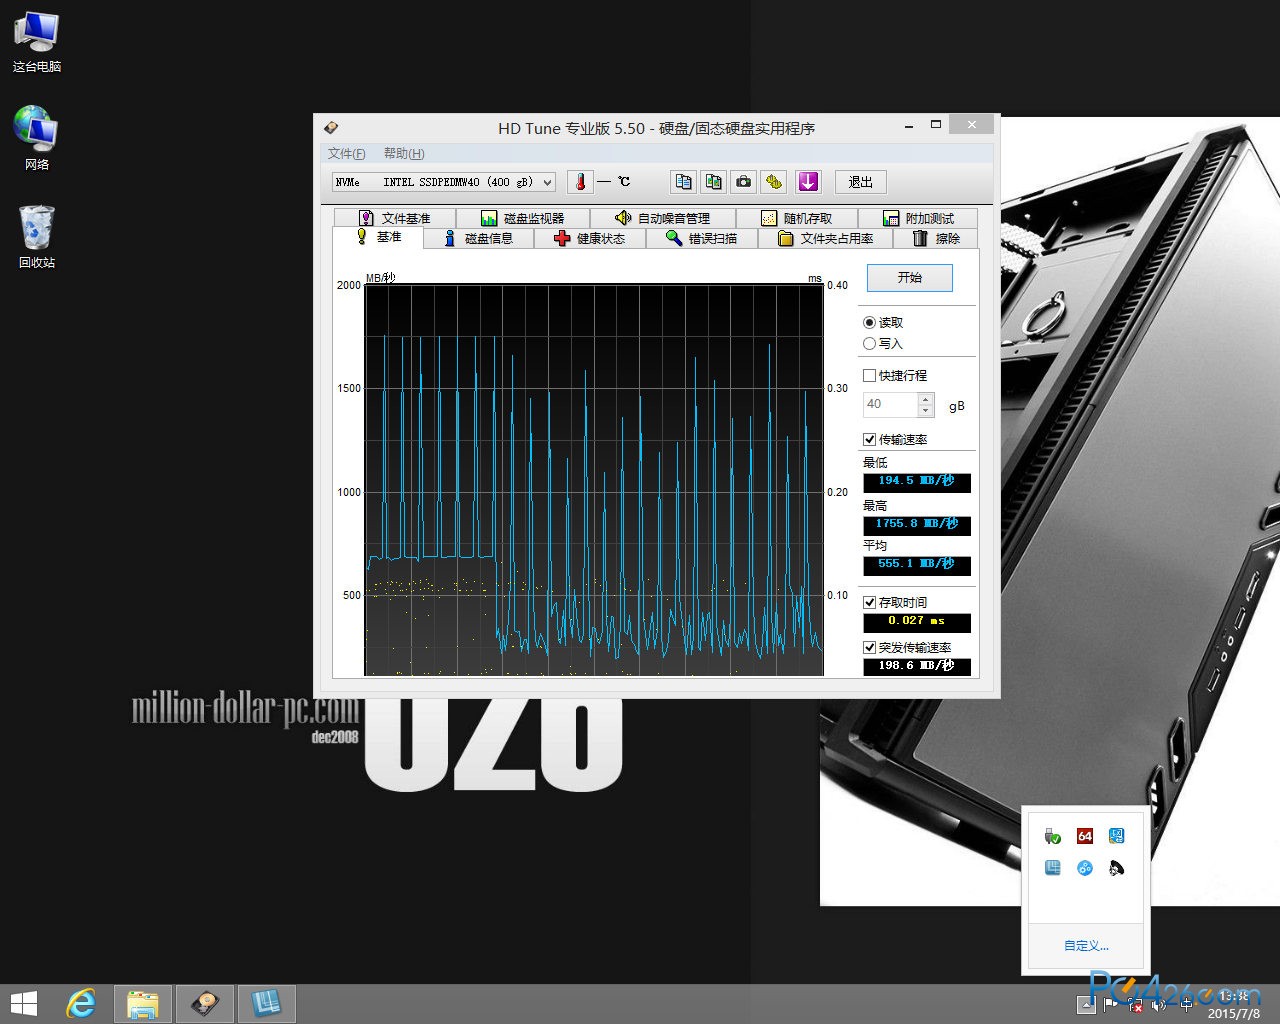Click the 198.6 MB/秒 burst rate value
Screen dimensions: 1280x1024
(x=917, y=666)
